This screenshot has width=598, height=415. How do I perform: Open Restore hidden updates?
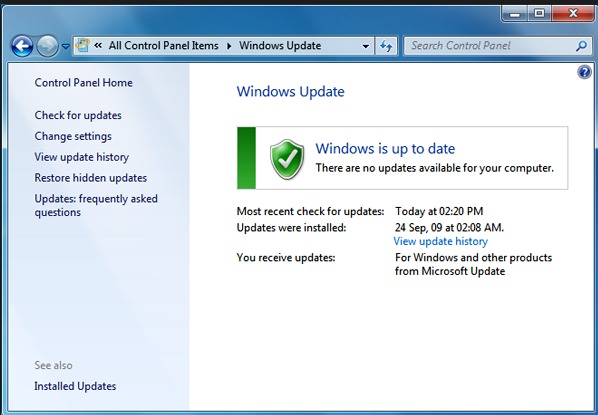pos(91,178)
